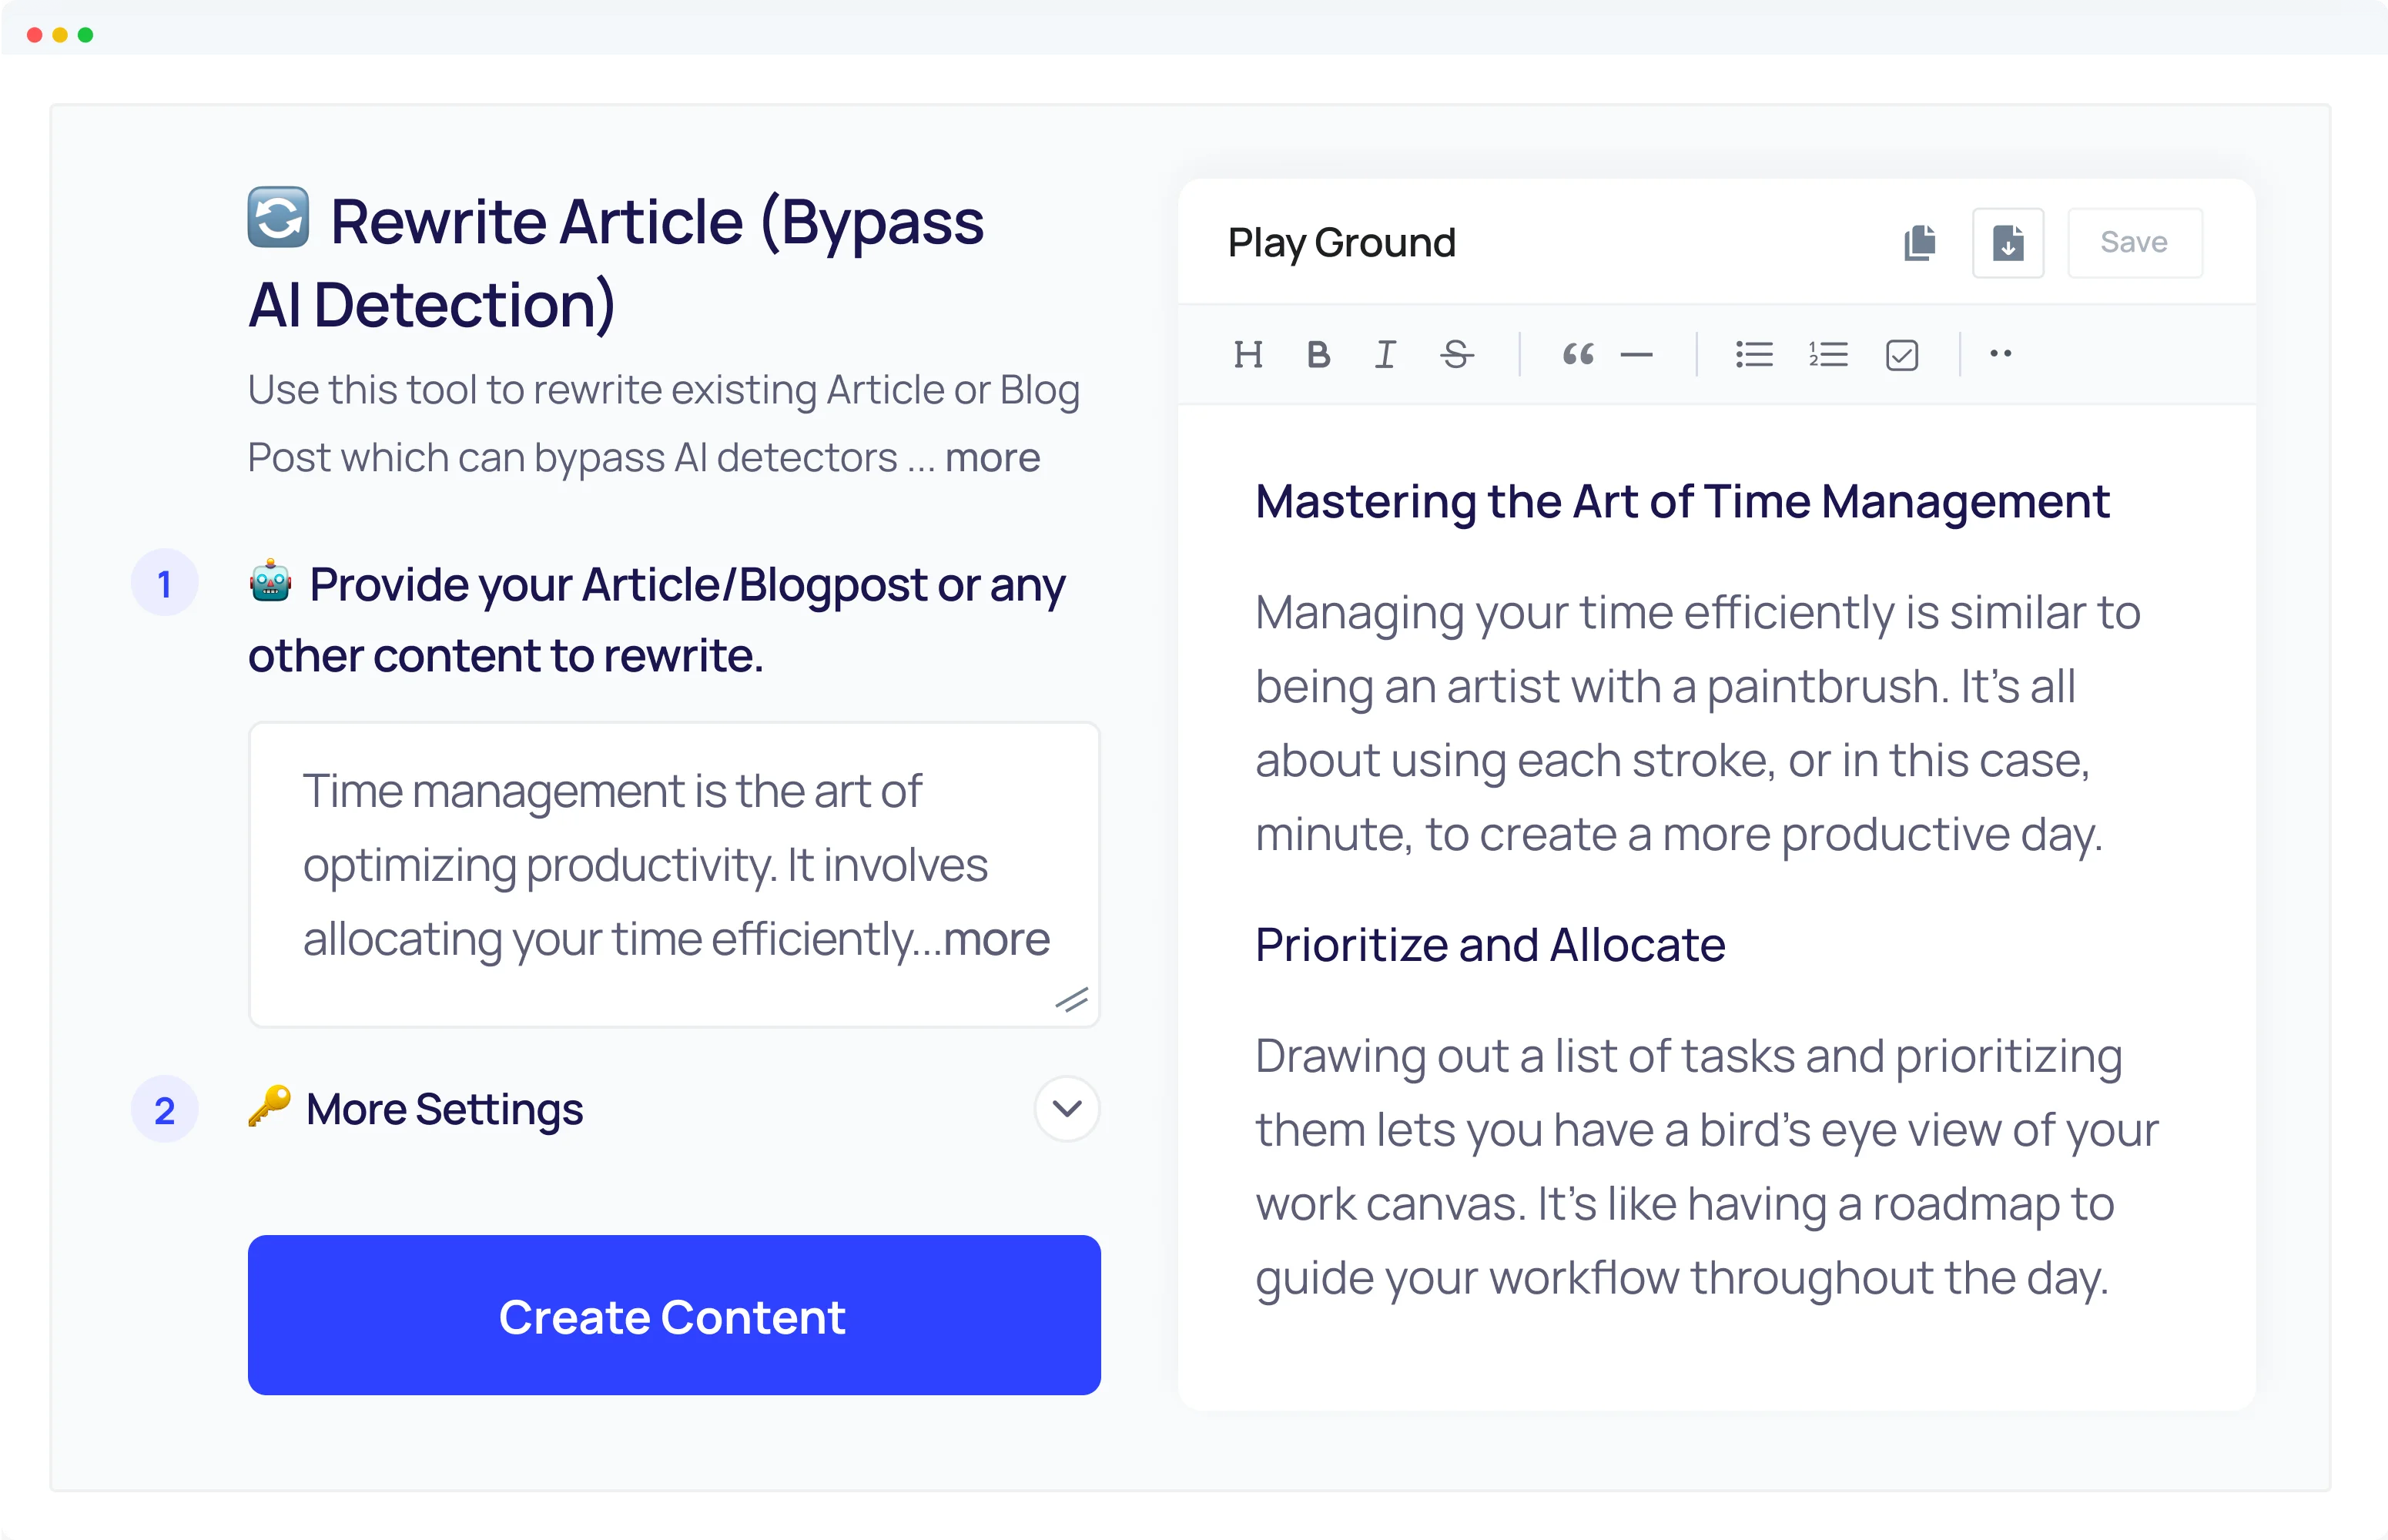Create a numbered list
2388x1540 pixels.
pos(1827,354)
